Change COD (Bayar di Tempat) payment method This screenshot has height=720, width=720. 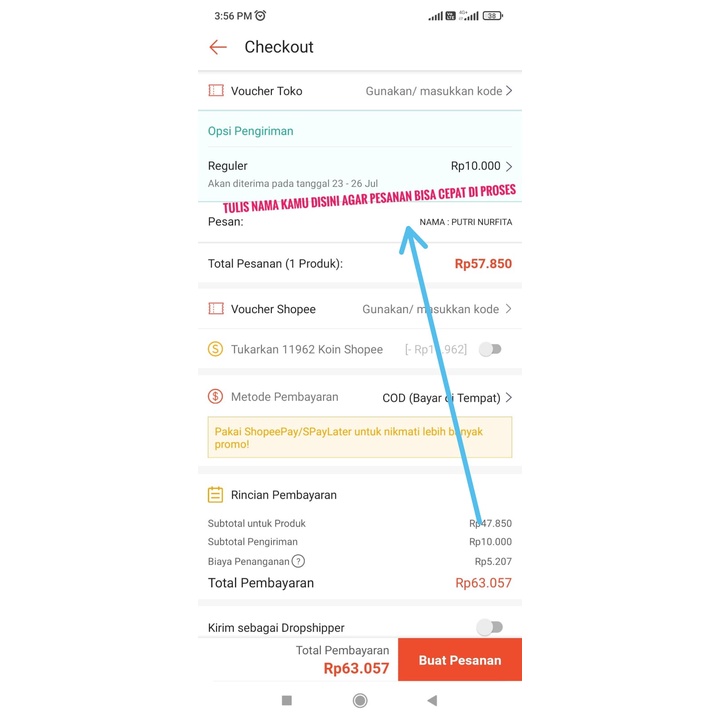coord(447,398)
